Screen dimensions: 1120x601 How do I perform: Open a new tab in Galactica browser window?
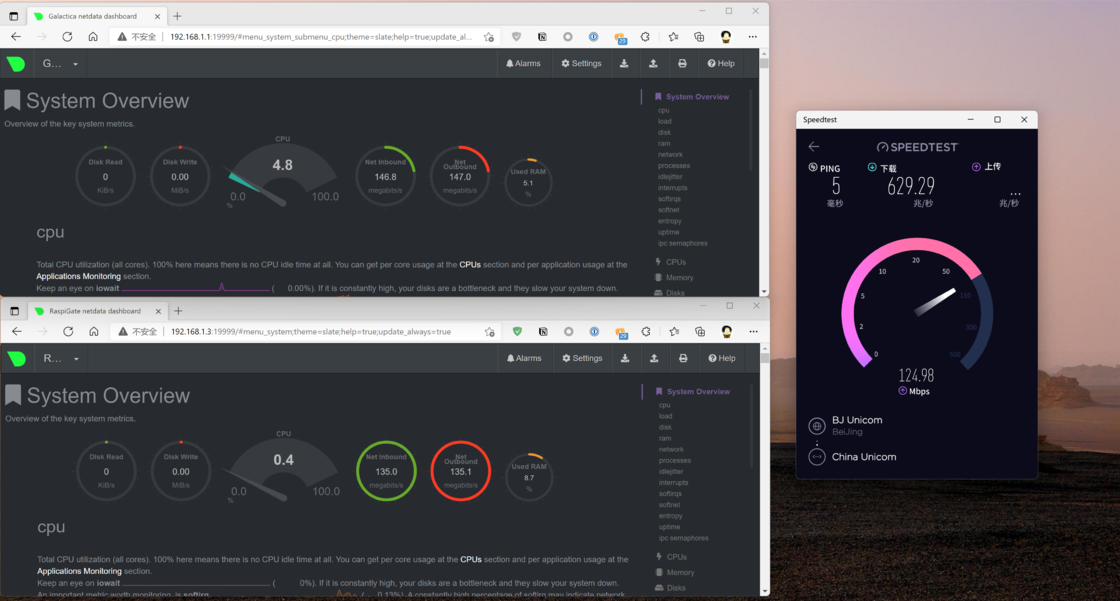(177, 16)
